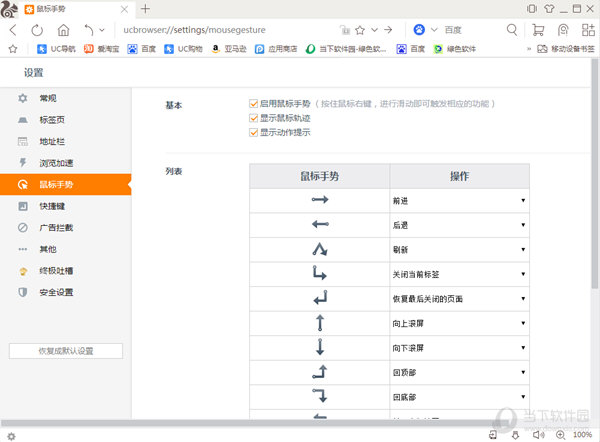The height and width of the screenshot is (442, 600).
Task: Click the undo closed tab arrow
Action: point(88,30)
